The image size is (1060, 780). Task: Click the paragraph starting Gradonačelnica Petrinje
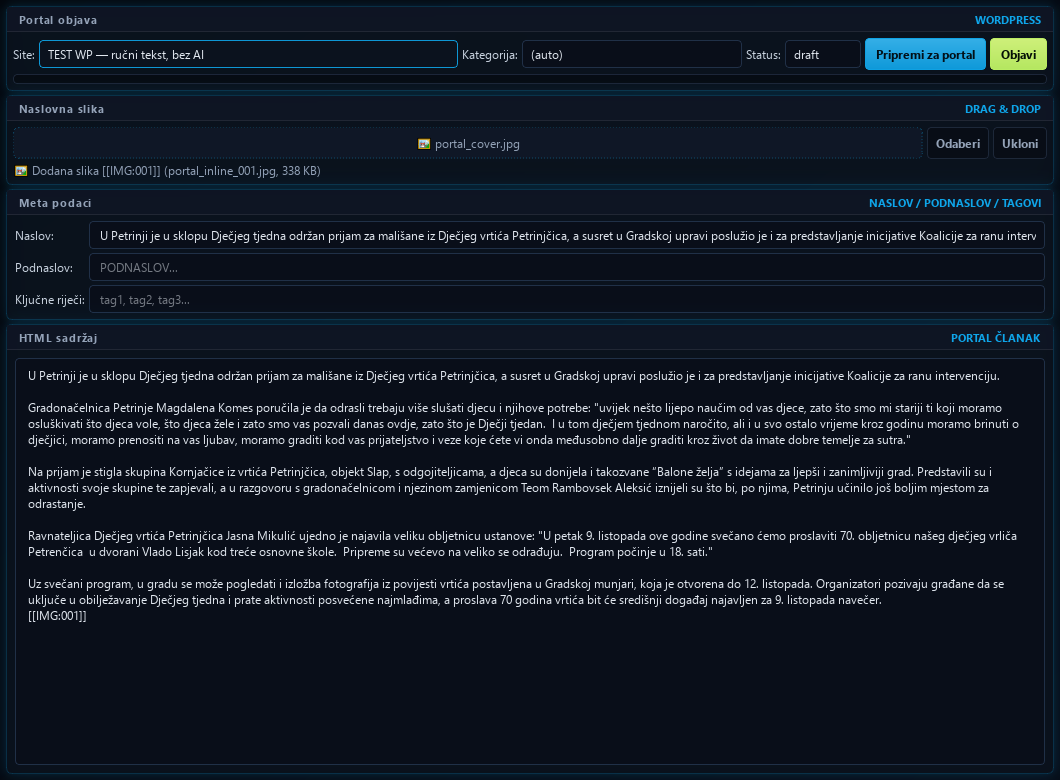click(524, 424)
